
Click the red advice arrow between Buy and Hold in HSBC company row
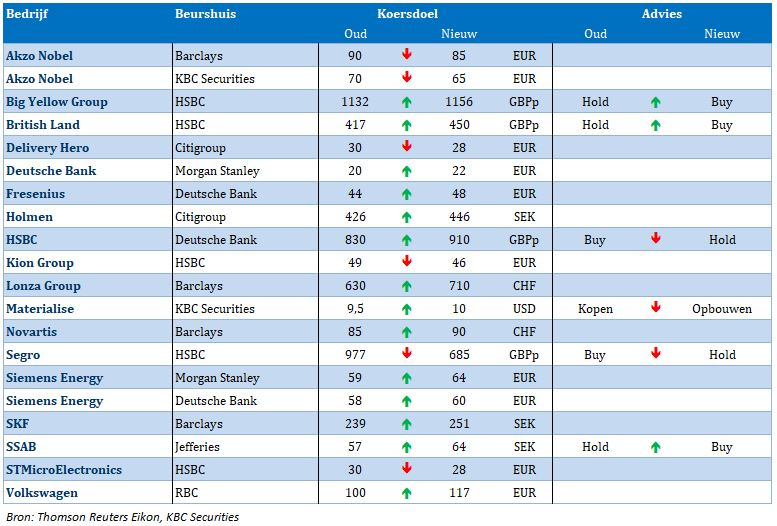click(x=656, y=238)
